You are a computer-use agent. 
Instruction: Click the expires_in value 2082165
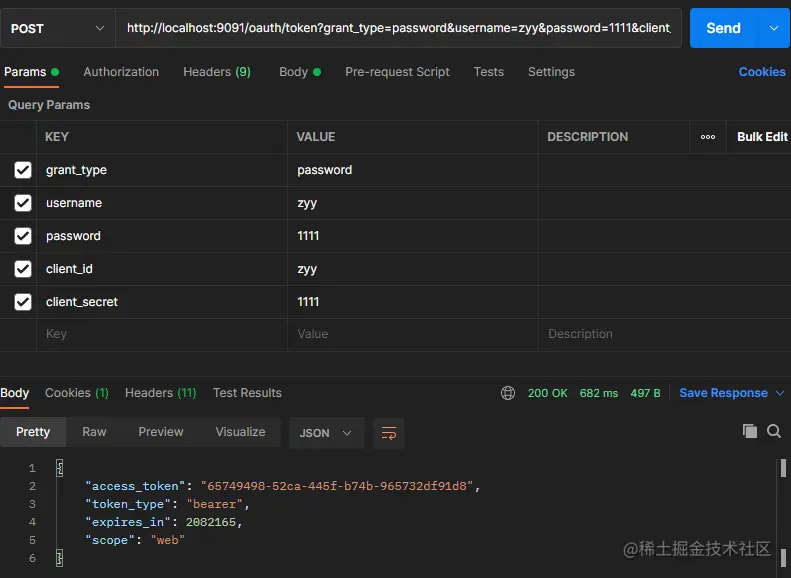pyautogui.click(x=211, y=522)
